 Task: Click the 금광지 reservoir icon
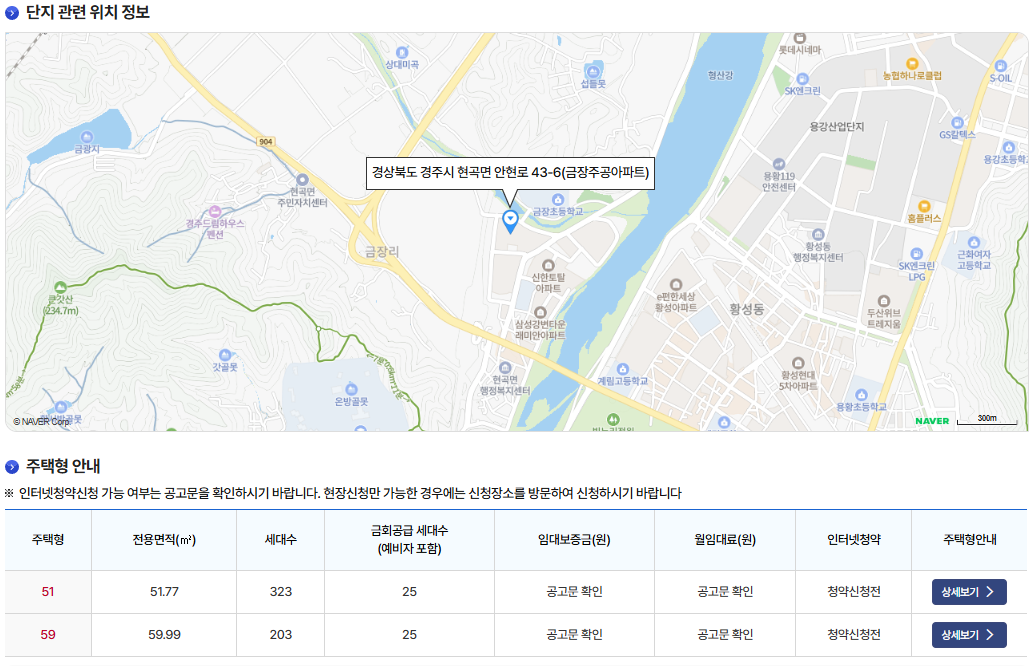86,137
